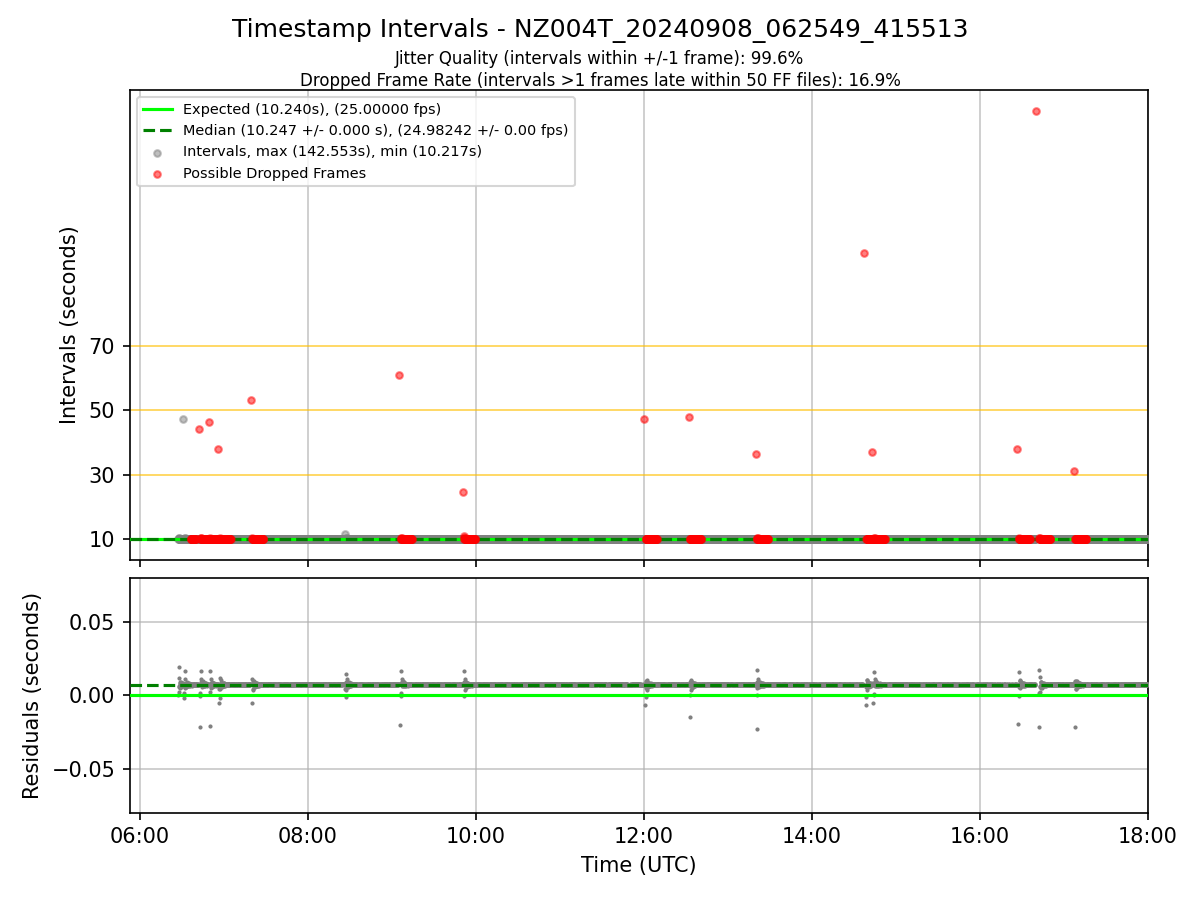Click the red point near 12:32 at about 48 seconds
Viewport: 1200px width, 900px height.
(x=689, y=417)
